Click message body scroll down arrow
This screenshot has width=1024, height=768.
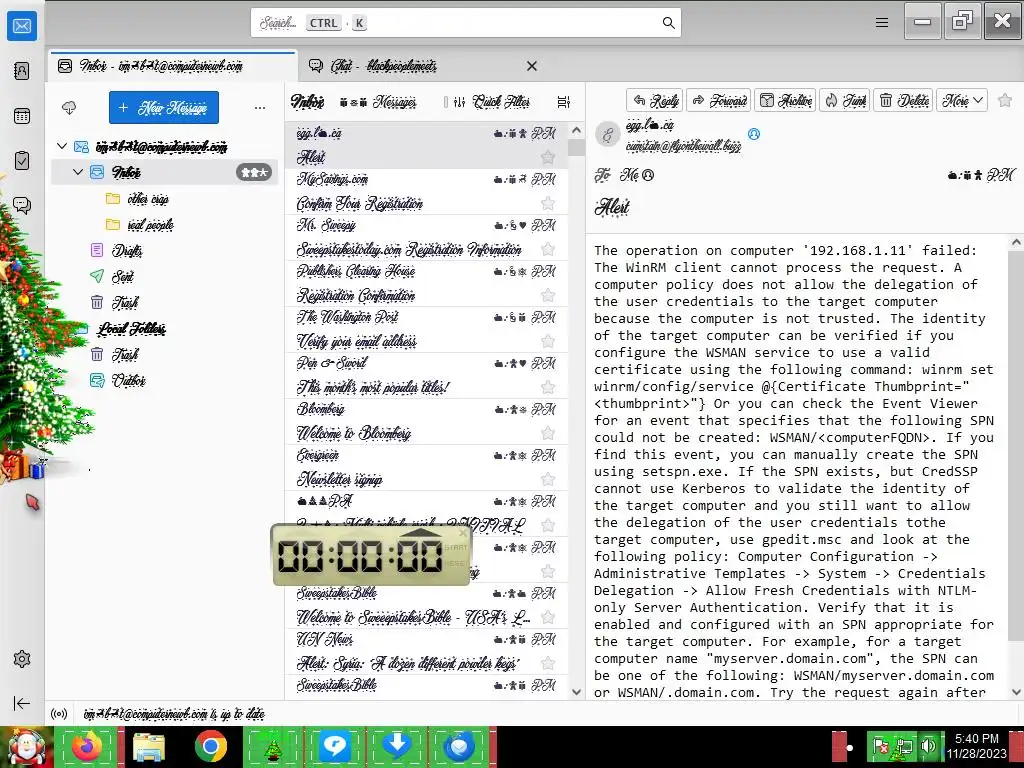(x=1016, y=692)
